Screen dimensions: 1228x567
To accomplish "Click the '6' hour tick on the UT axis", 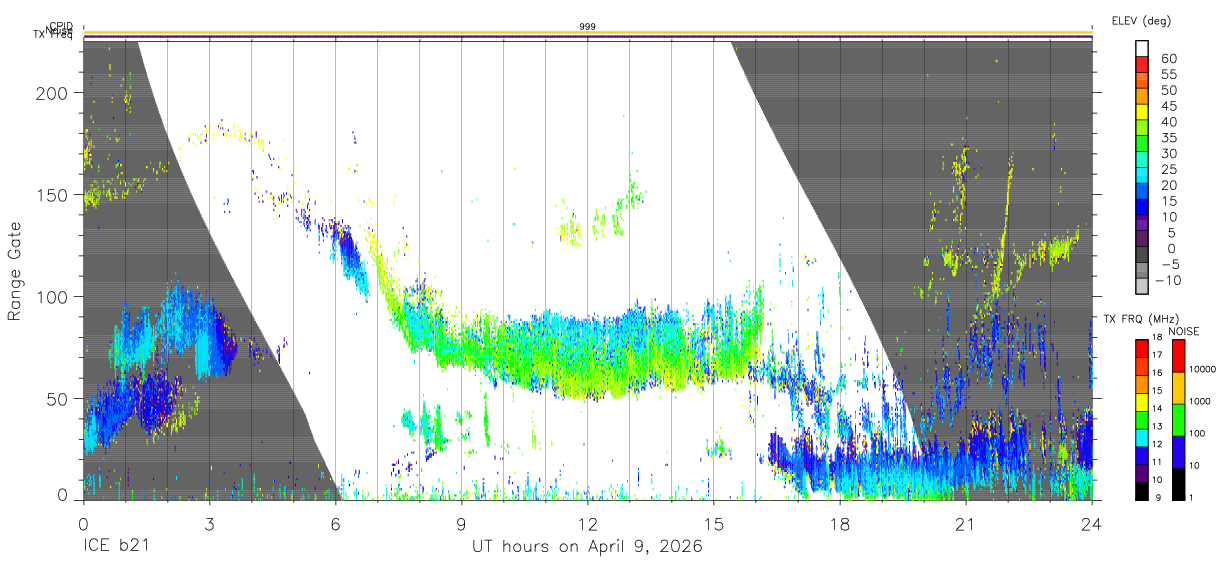I will (335, 523).
